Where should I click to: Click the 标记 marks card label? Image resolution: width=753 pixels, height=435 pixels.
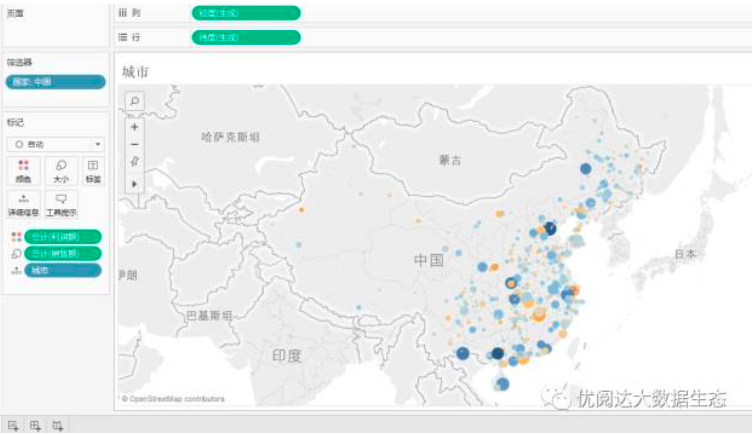click(x=15, y=122)
